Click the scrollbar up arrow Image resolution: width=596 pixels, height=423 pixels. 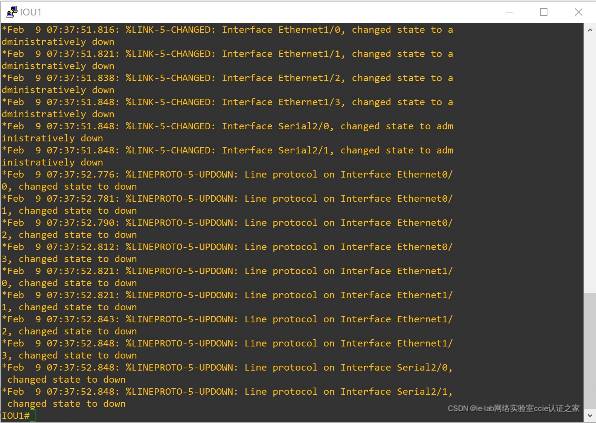pyautogui.click(x=590, y=29)
